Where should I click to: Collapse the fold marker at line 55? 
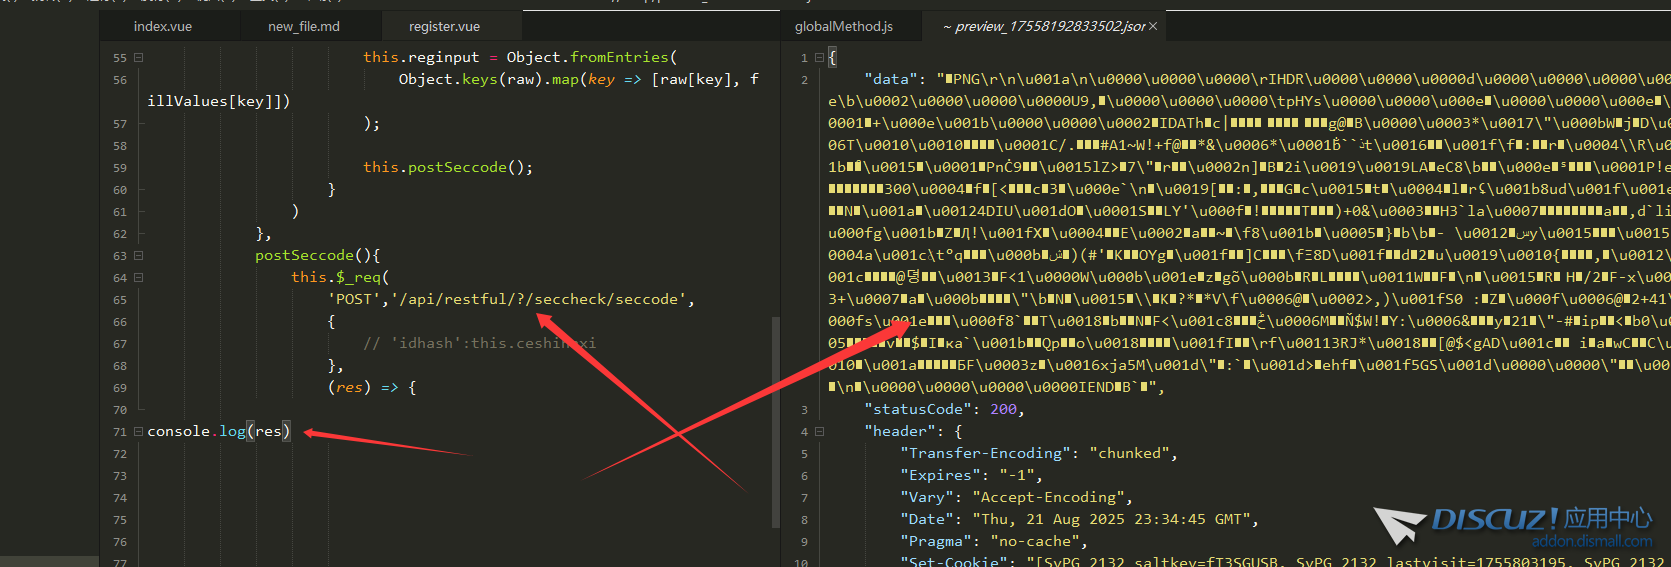[139, 58]
